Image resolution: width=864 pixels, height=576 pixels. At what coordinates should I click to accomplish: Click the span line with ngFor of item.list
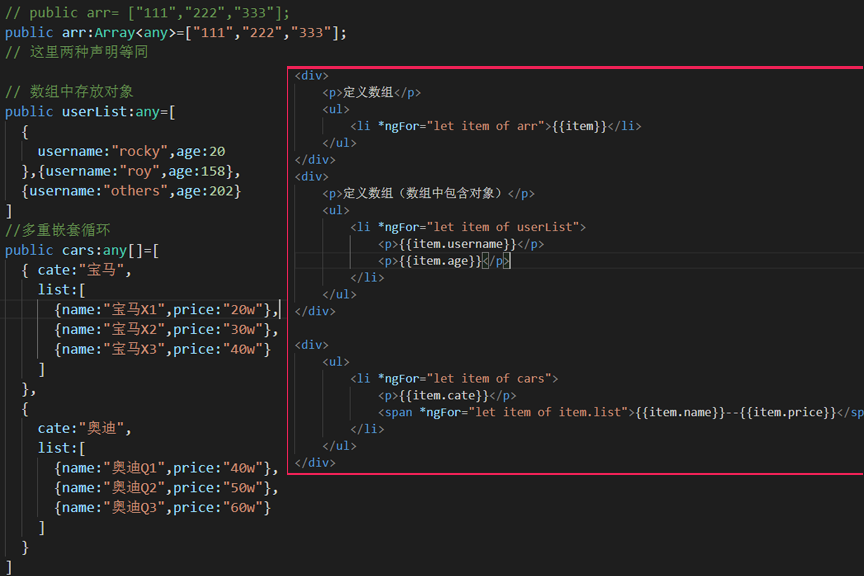(x=620, y=412)
